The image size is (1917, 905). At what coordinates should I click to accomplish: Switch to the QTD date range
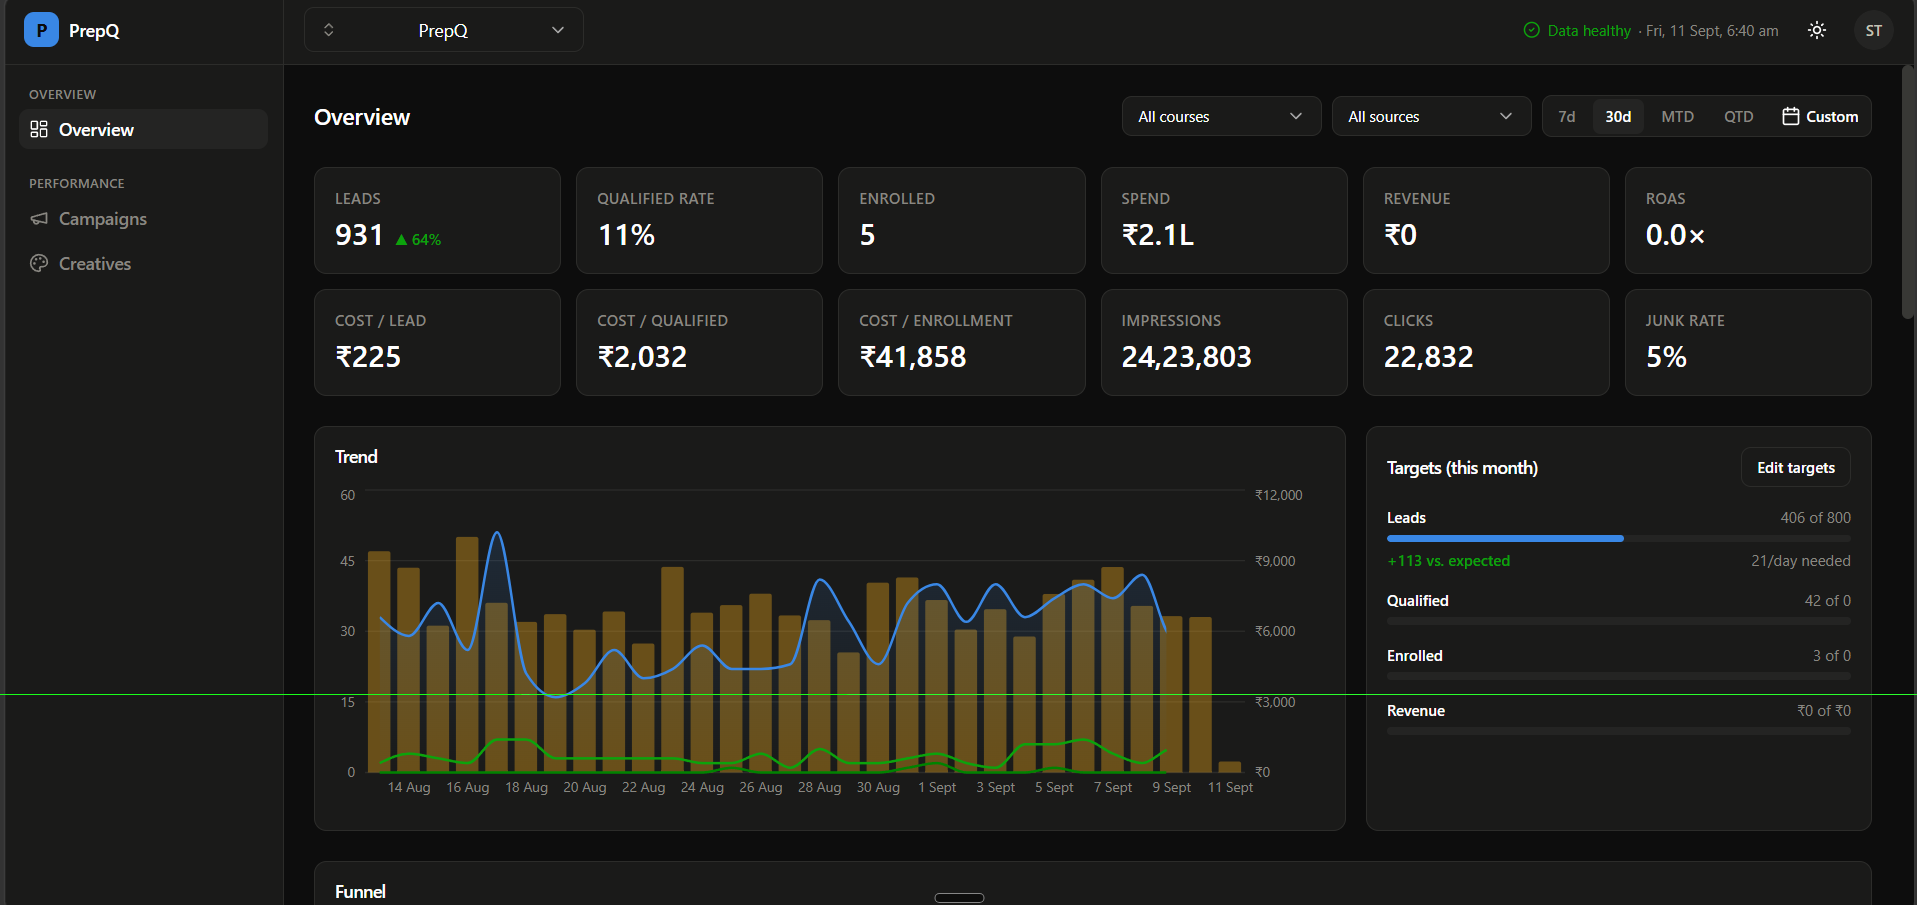pos(1738,116)
